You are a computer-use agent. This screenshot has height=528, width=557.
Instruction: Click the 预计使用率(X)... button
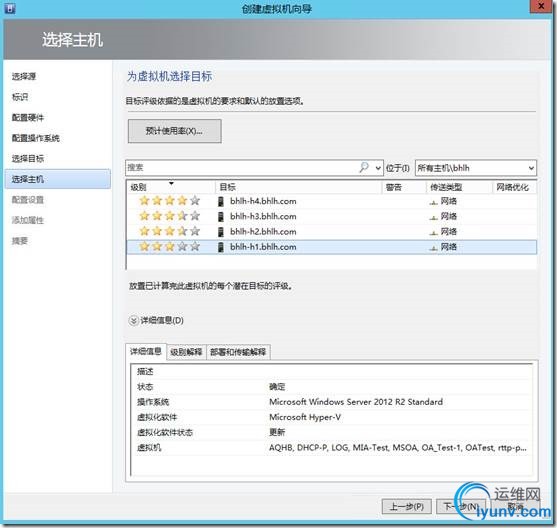click(174, 131)
